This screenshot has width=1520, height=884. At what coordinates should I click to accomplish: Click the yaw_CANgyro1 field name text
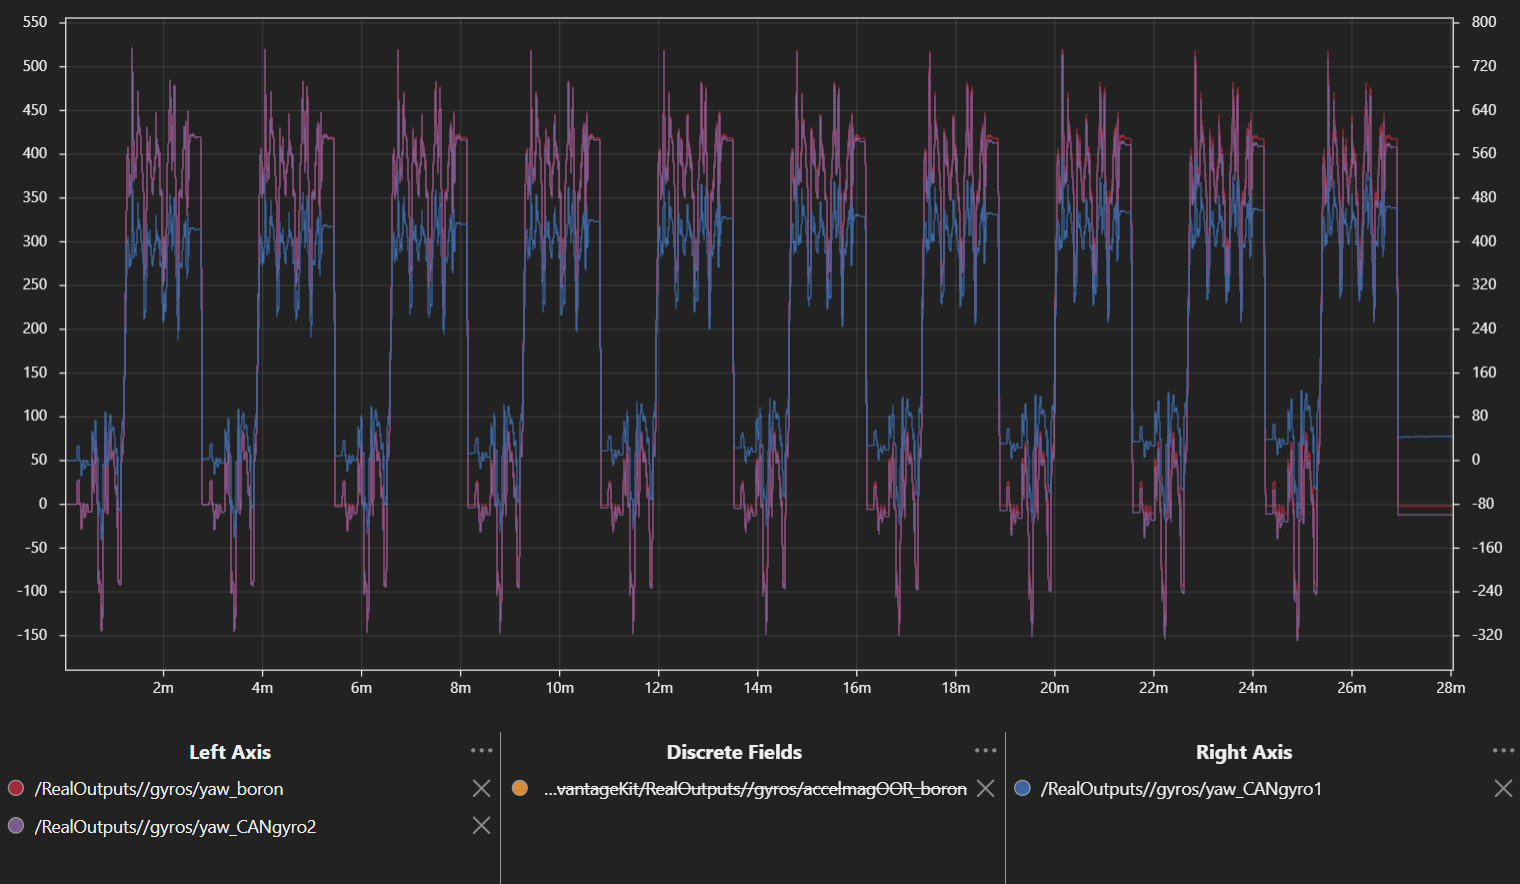(x=1181, y=789)
